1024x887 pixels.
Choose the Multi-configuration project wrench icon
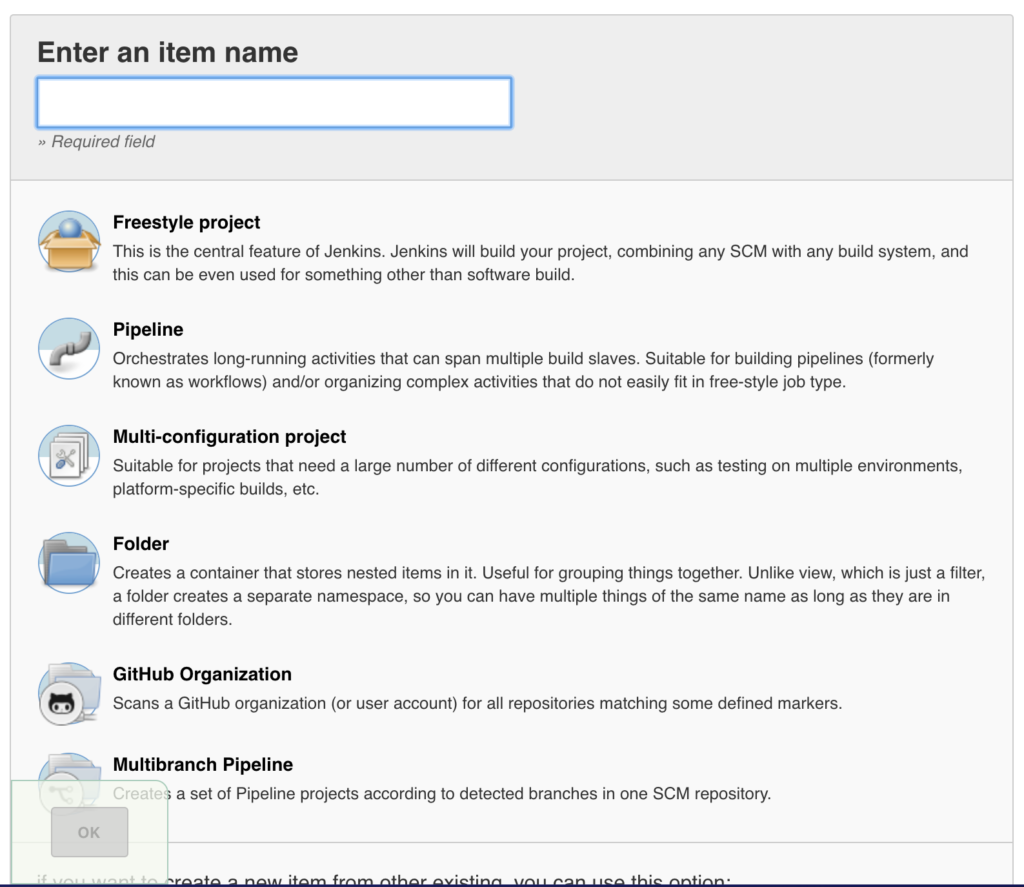(x=69, y=456)
